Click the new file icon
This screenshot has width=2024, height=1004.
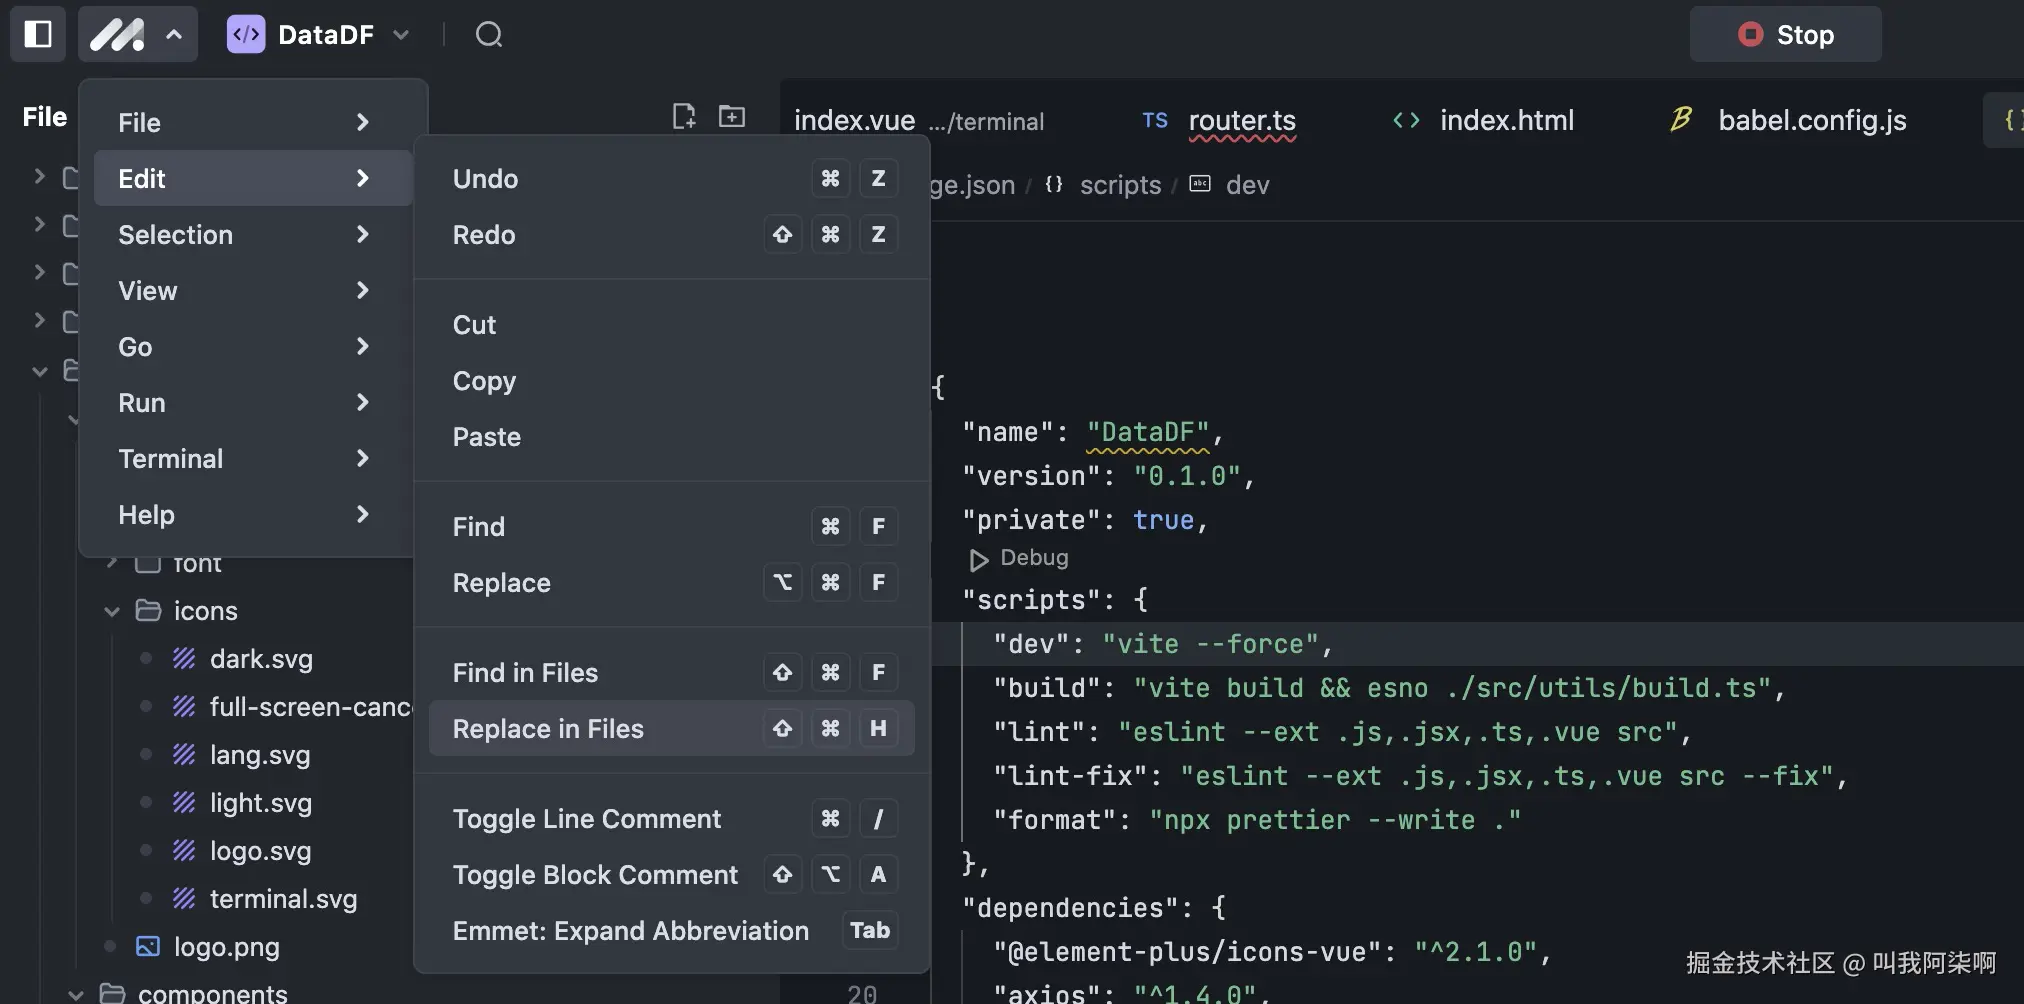[684, 117]
